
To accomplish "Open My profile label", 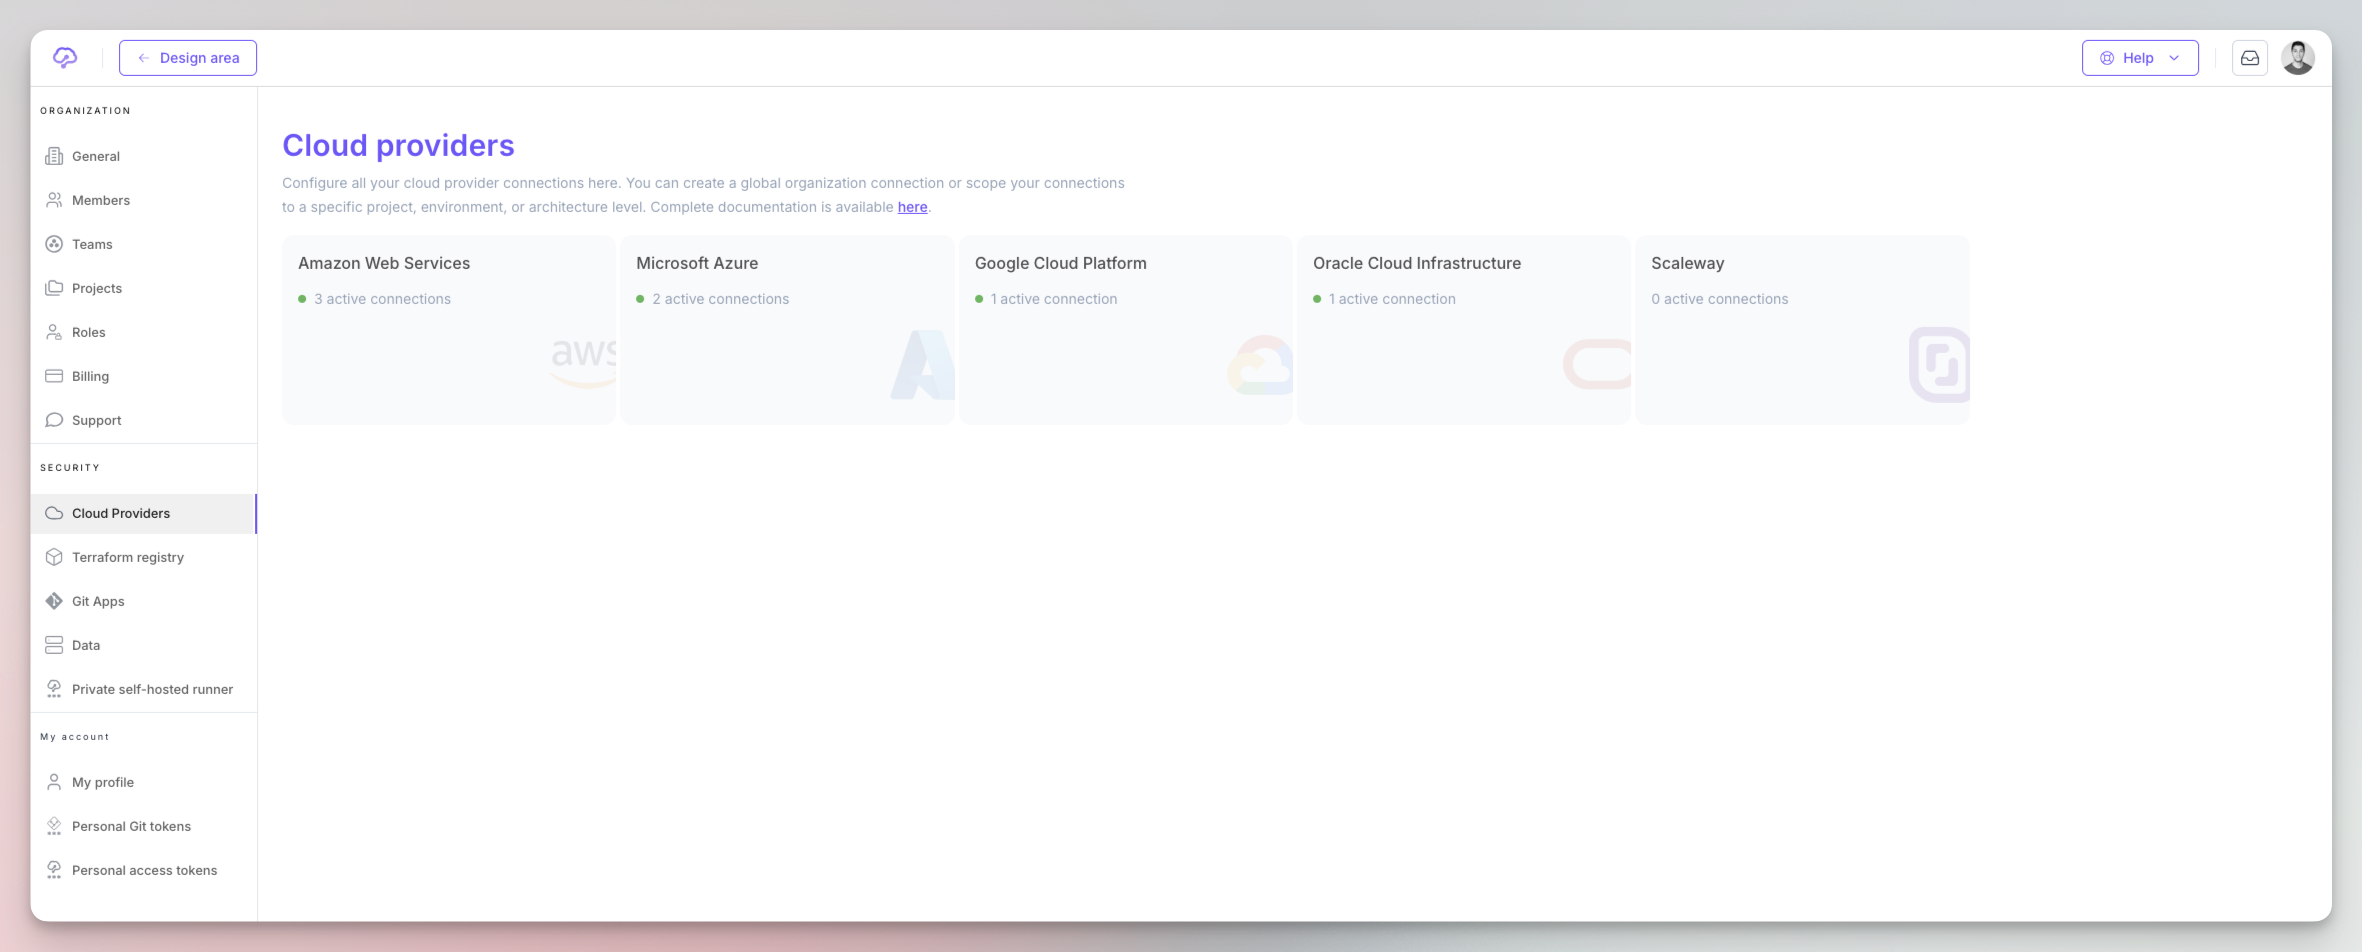I will point(103,782).
